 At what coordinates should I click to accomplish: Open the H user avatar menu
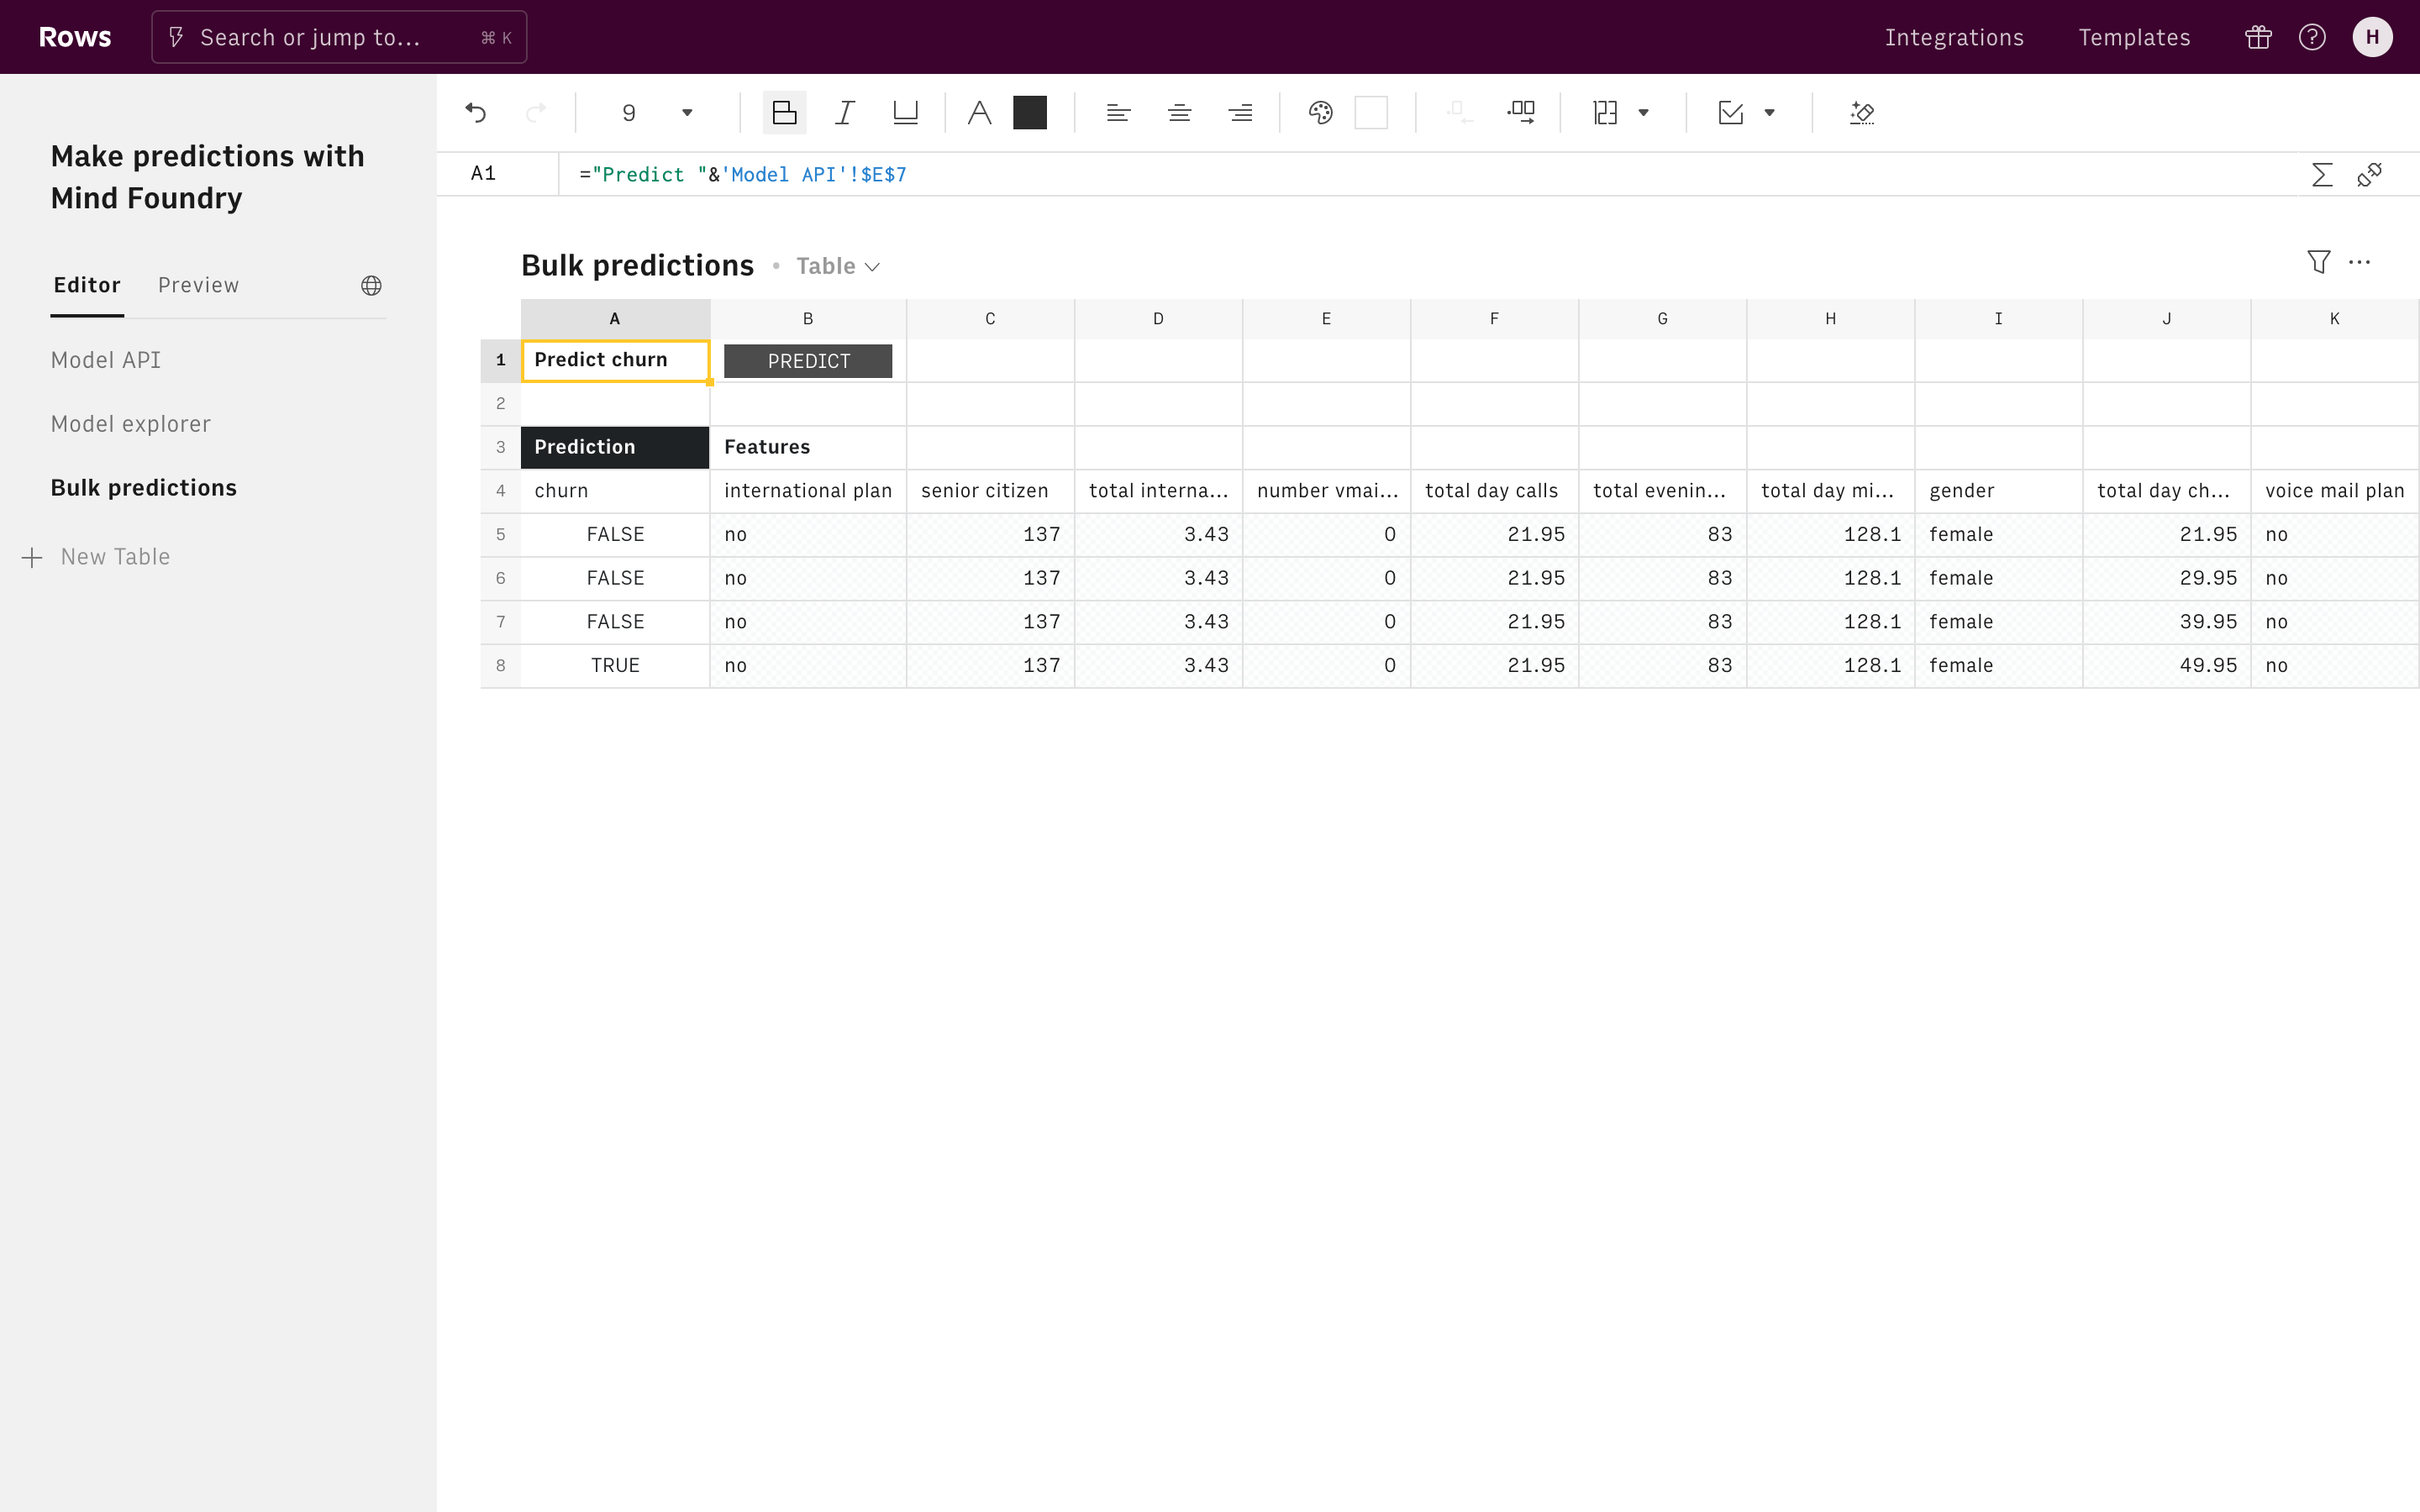(x=2372, y=37)
